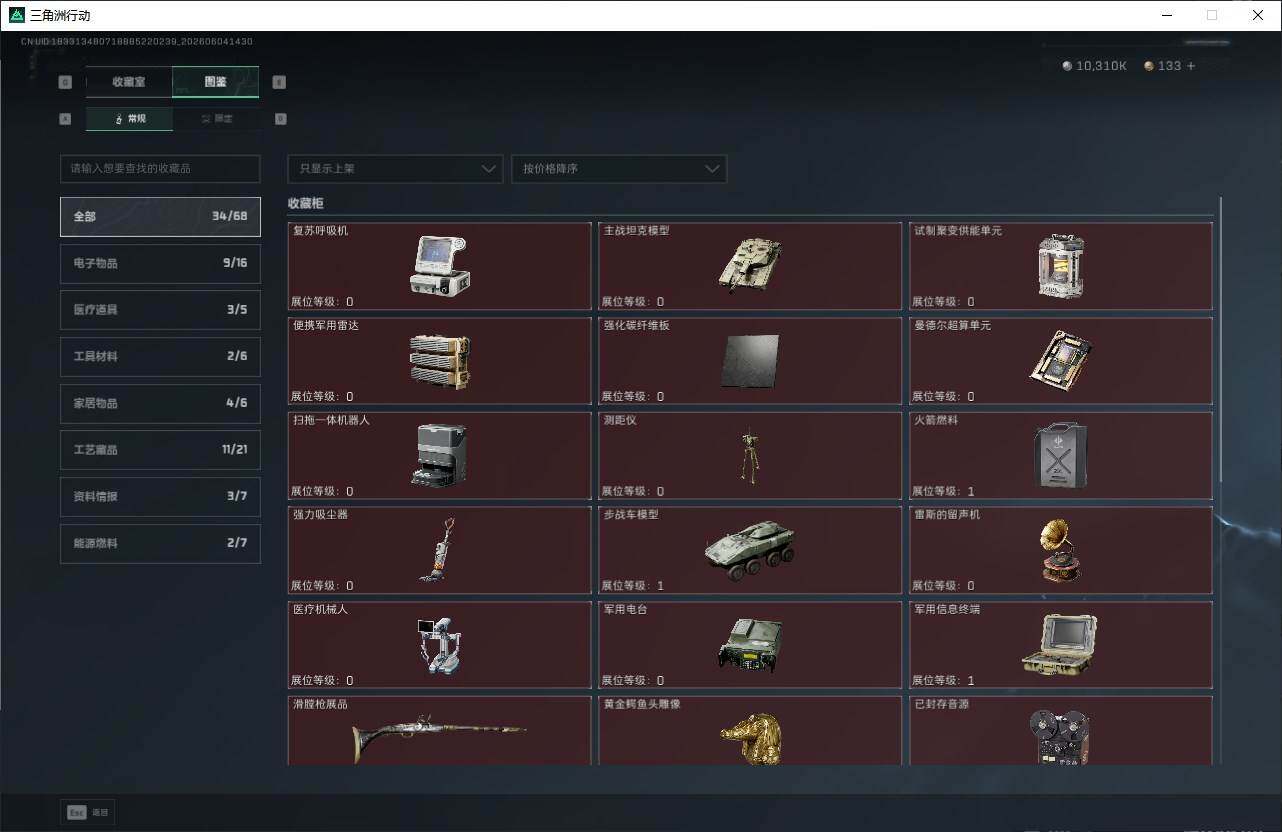Screen dimensions: 1282x832
Task: Click 展位等级: 0 under 复苏呼吸机
Action: pyautogui.click(x=322, y=301)
